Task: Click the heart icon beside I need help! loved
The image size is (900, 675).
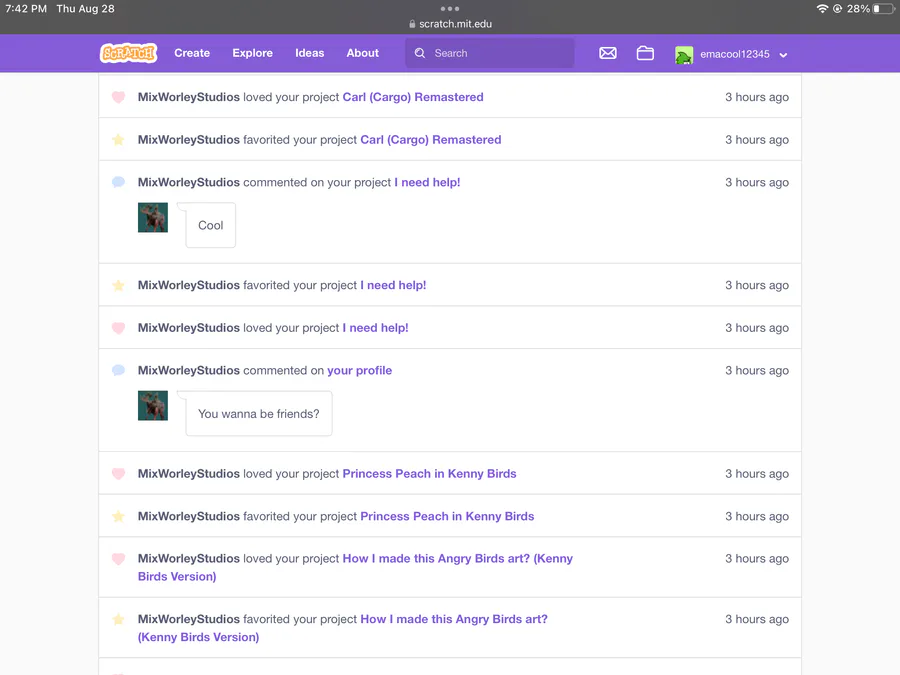Action: pos(118,328)
